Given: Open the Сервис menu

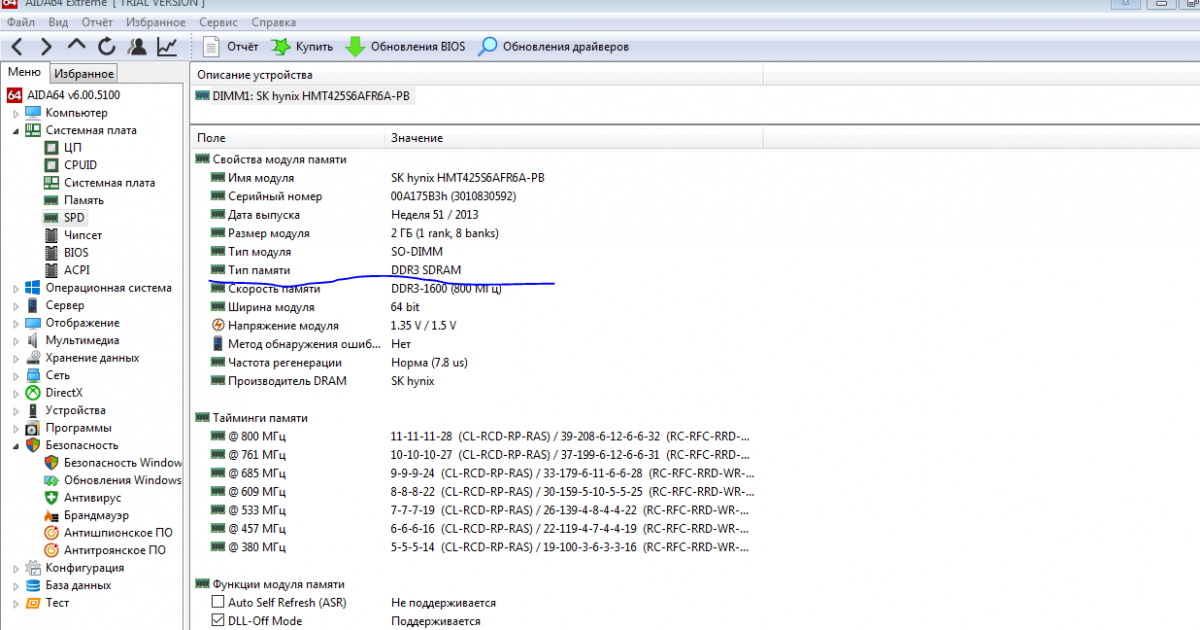Looking at the screenshot, I should (x=218, y=21).
